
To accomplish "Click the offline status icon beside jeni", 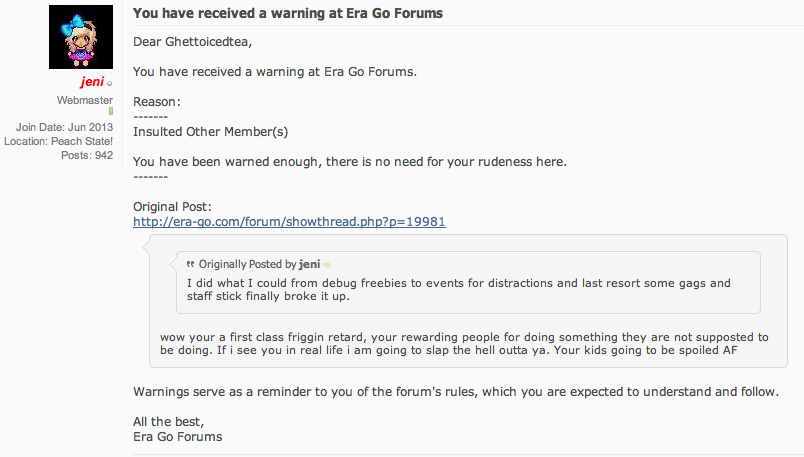I will coord(110,84).
